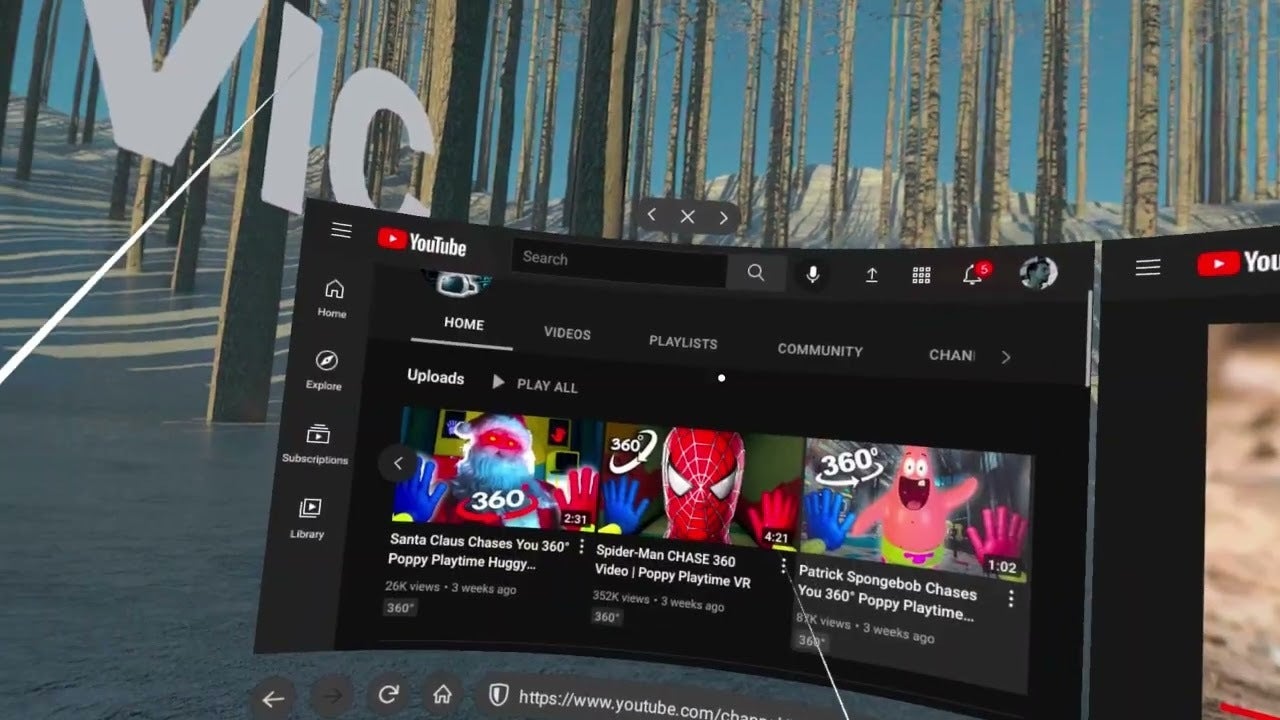Click "352K views • 3 weeks ago" text
Screen dimensions: 1280x720
(x=658, y=600)
